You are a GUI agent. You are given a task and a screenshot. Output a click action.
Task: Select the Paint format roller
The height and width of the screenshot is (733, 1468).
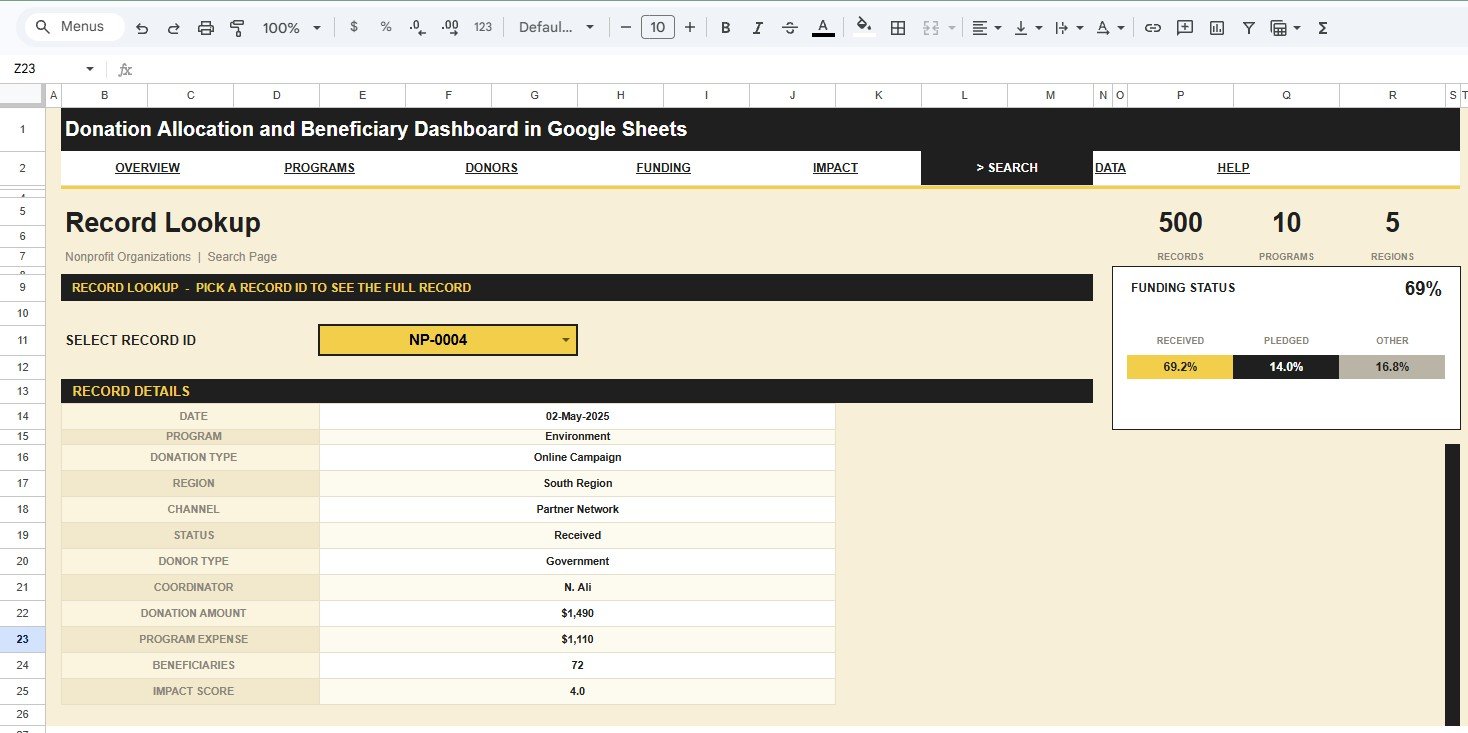(x=238, y=28)
